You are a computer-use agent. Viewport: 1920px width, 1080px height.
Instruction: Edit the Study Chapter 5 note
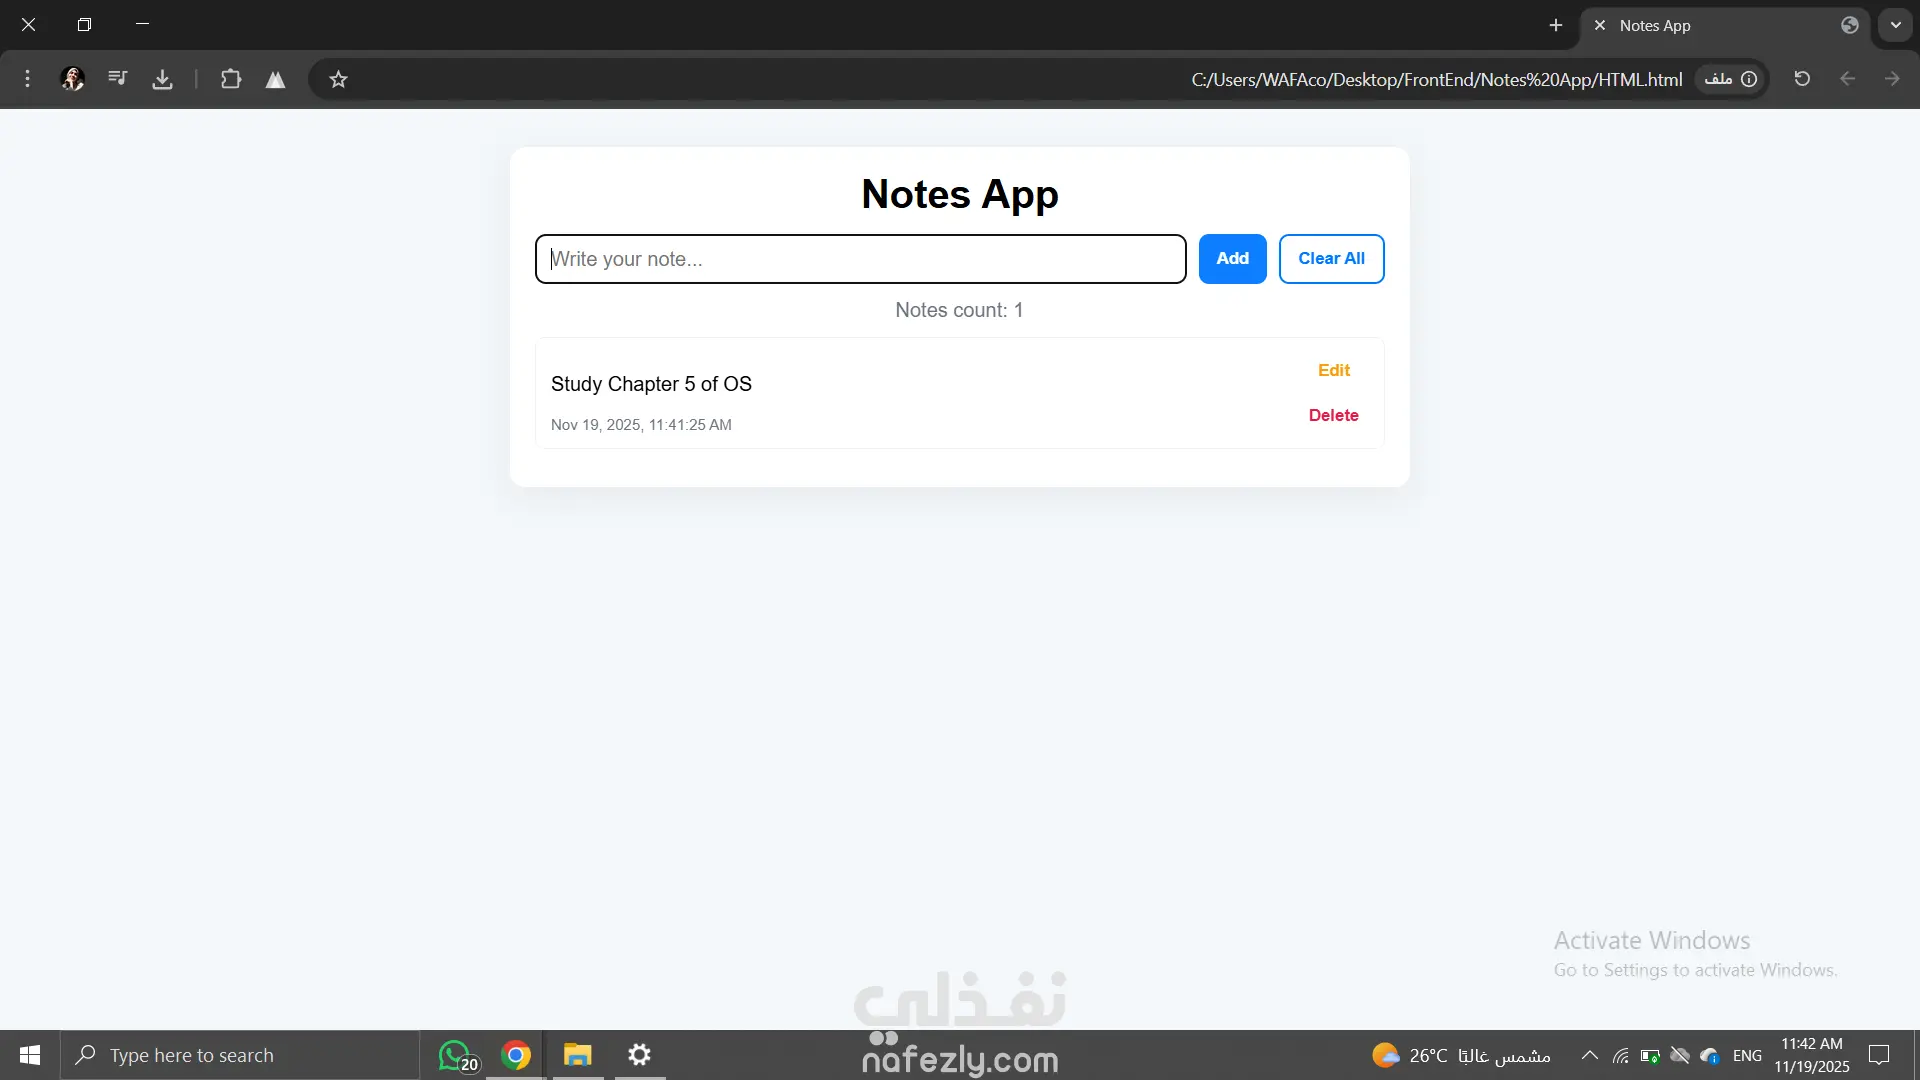[1333, 370]
